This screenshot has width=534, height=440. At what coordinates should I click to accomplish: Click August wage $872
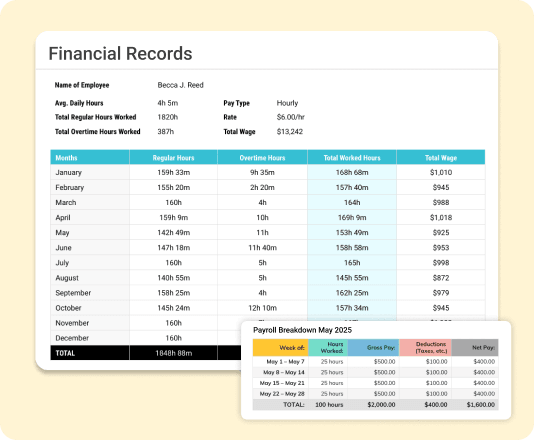point(441,278)
